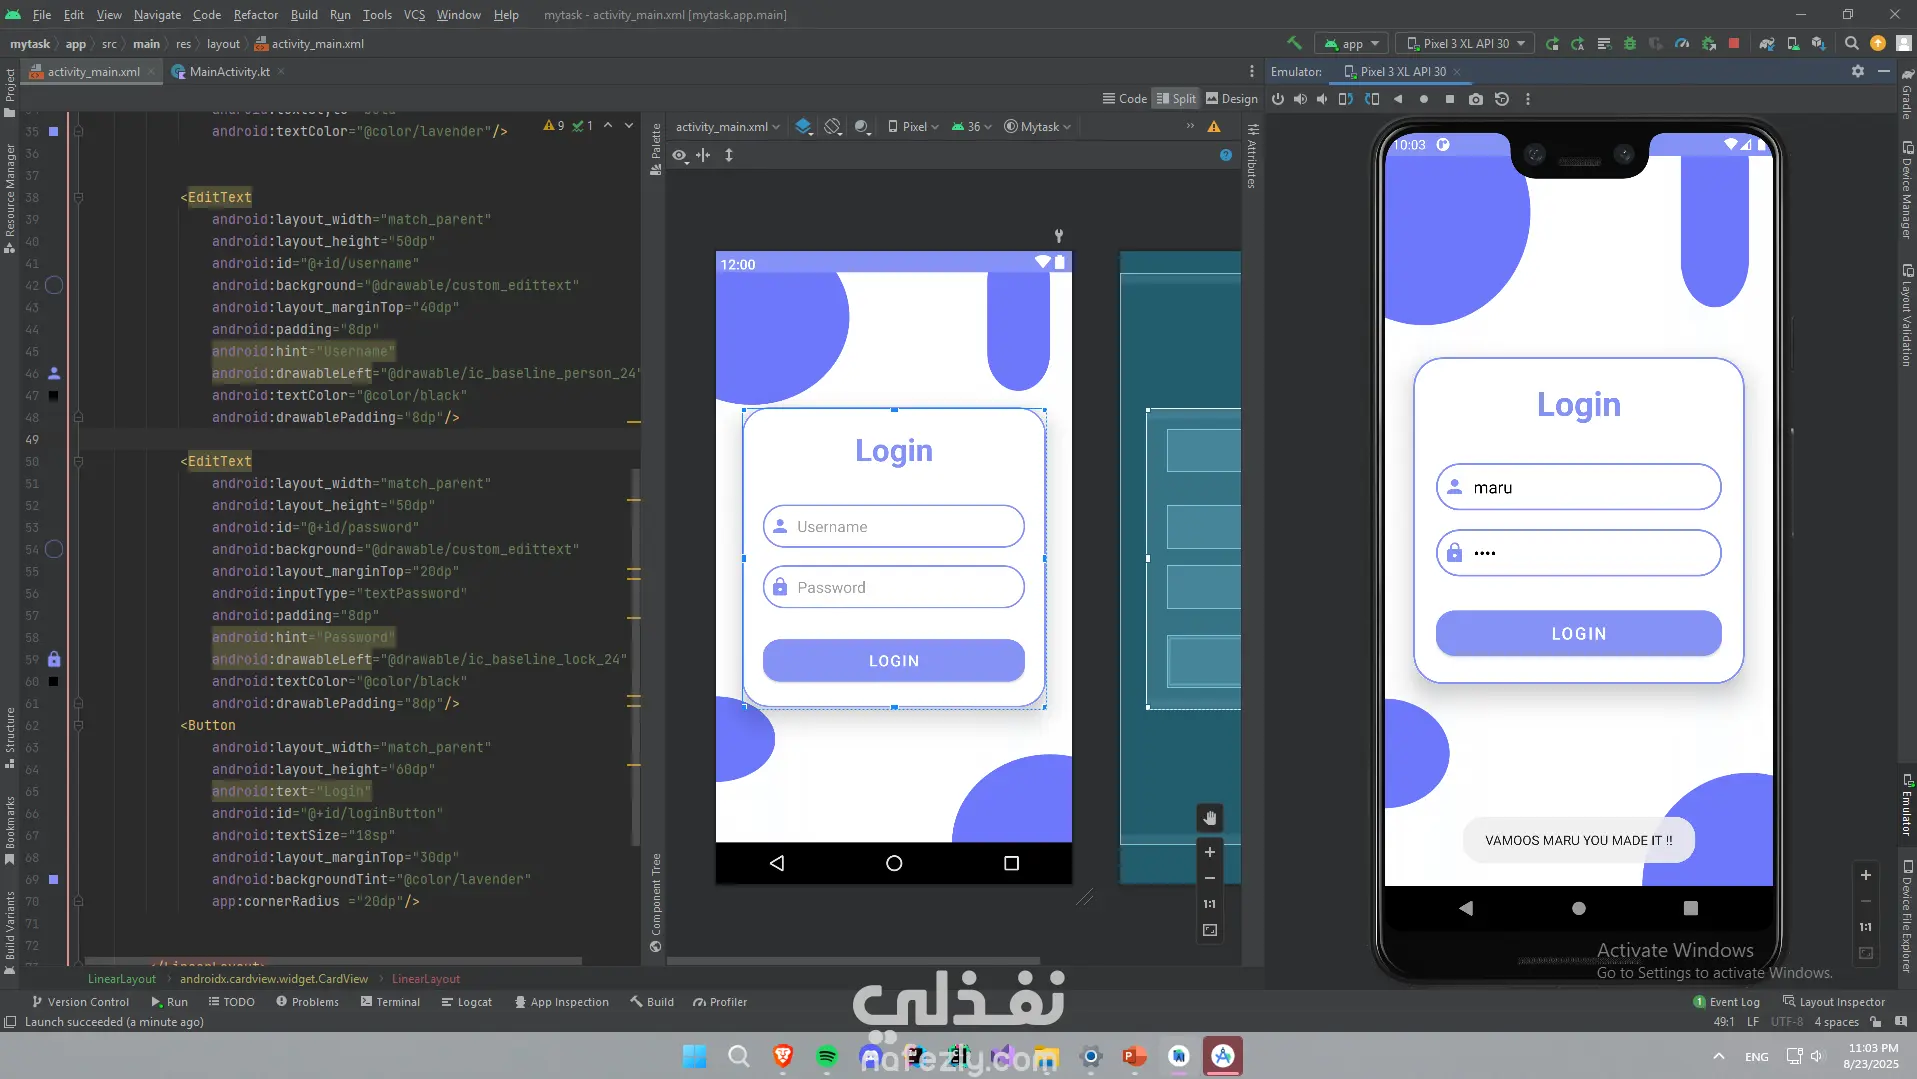Open the Terminal tool window
The width and height of the screenshot is (1917, 1079).
[390, 1002]
